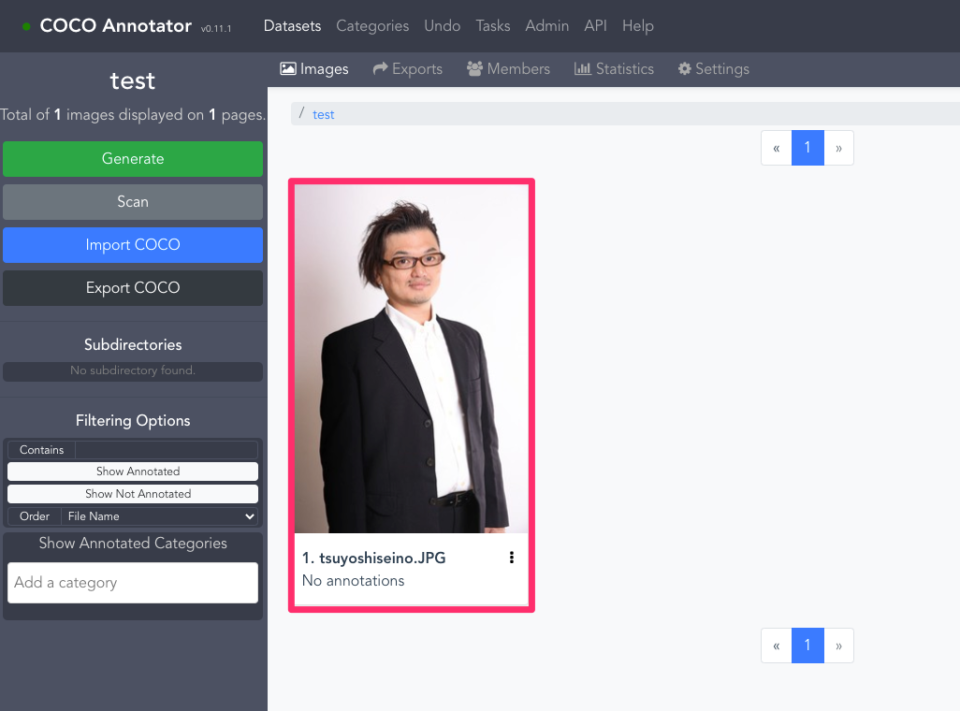Go to previous page with the double-left arrow
960x711 pixels.
776,147
